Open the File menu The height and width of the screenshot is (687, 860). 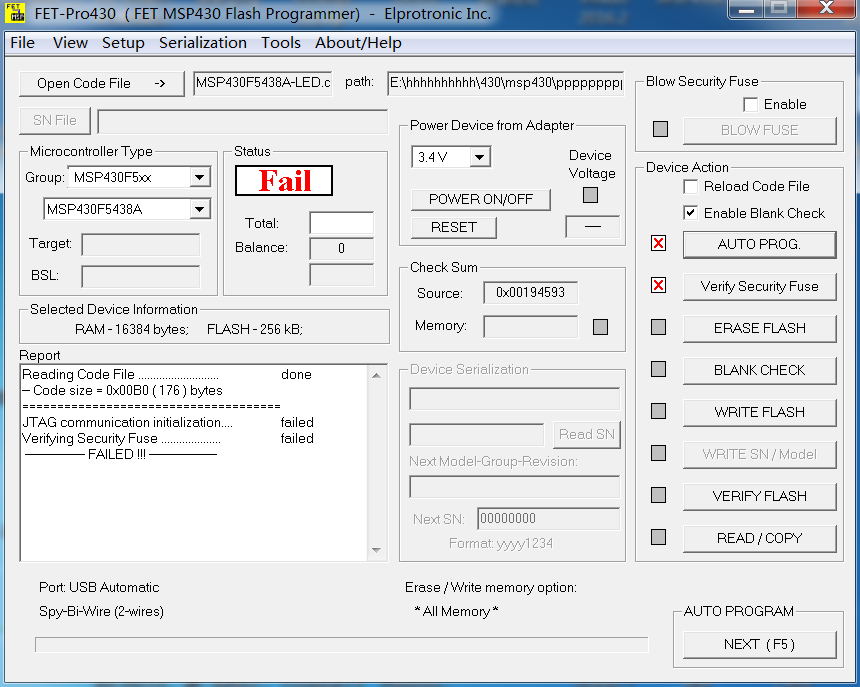[x=22, y=43]
